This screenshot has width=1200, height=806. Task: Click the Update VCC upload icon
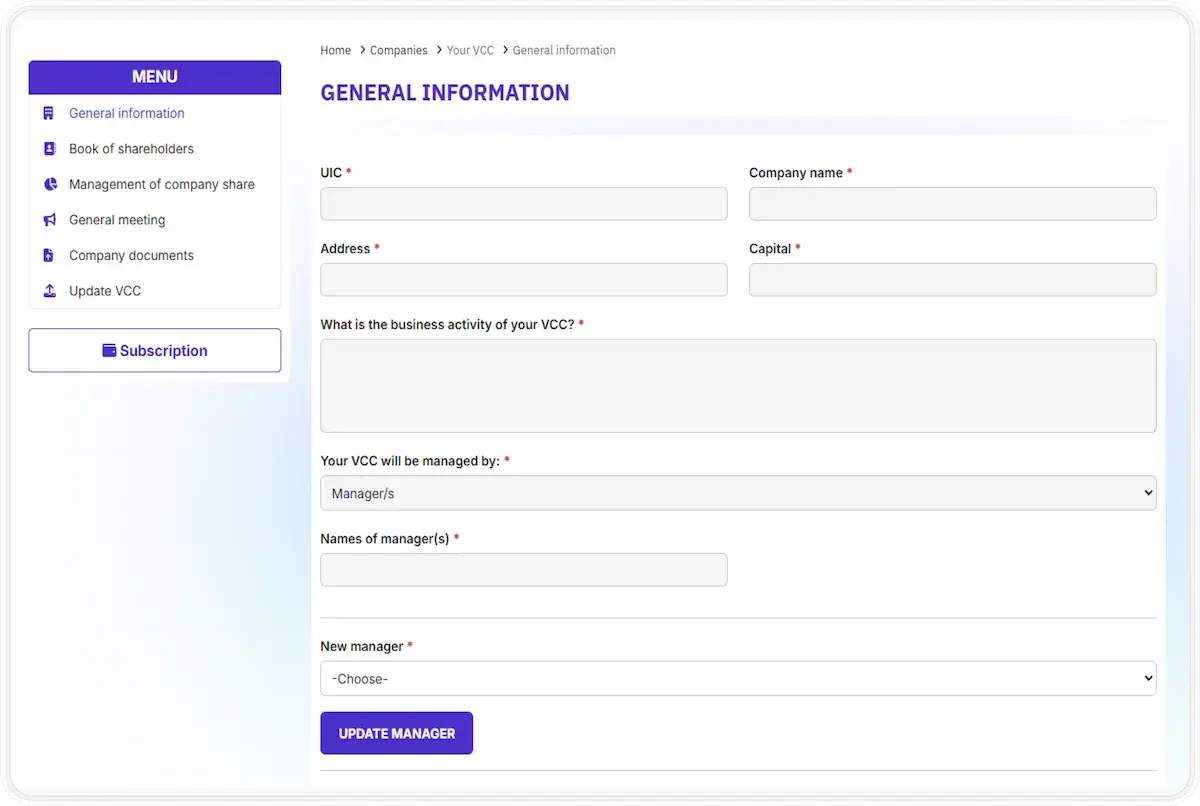coord(48,290)
